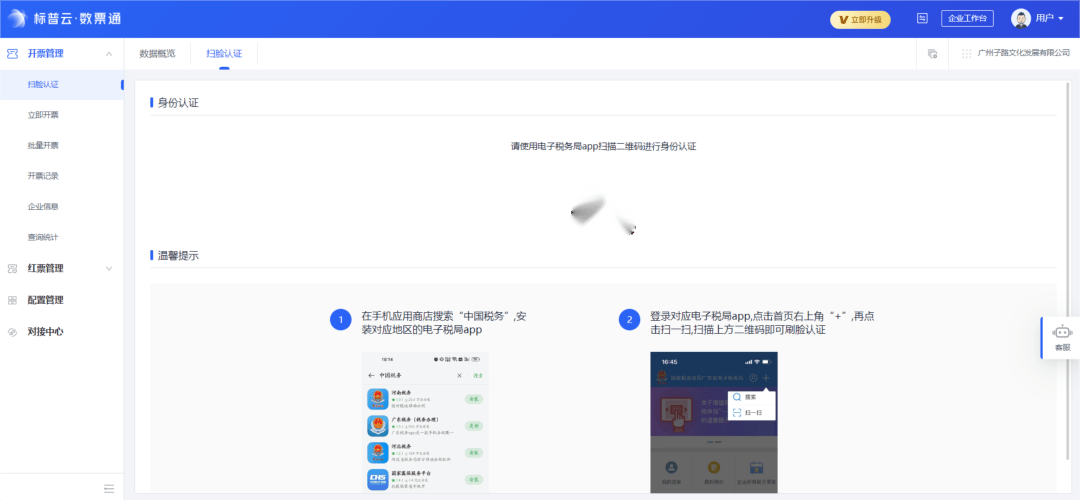
Task: Click the user avatar picture
Action: 1021,18
